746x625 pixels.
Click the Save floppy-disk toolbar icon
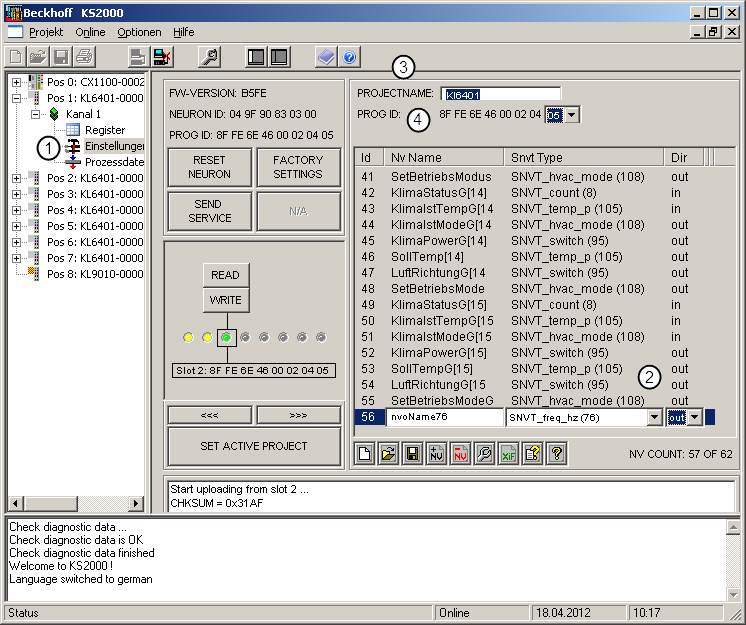(x=61, y=57)
